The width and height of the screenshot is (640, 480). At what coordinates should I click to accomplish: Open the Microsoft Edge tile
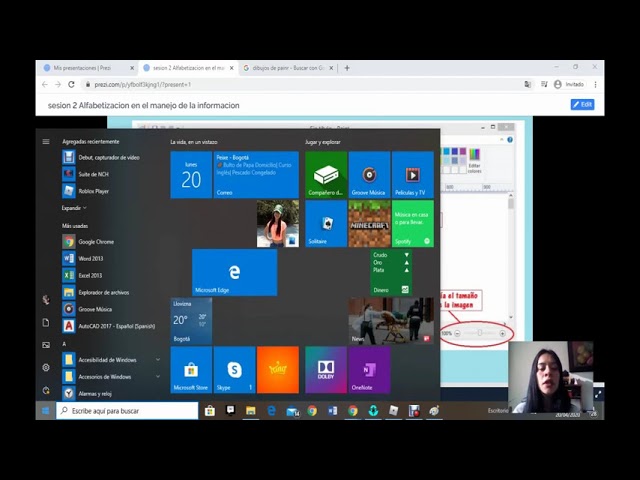pyautogui.click(x=234, y=272)
